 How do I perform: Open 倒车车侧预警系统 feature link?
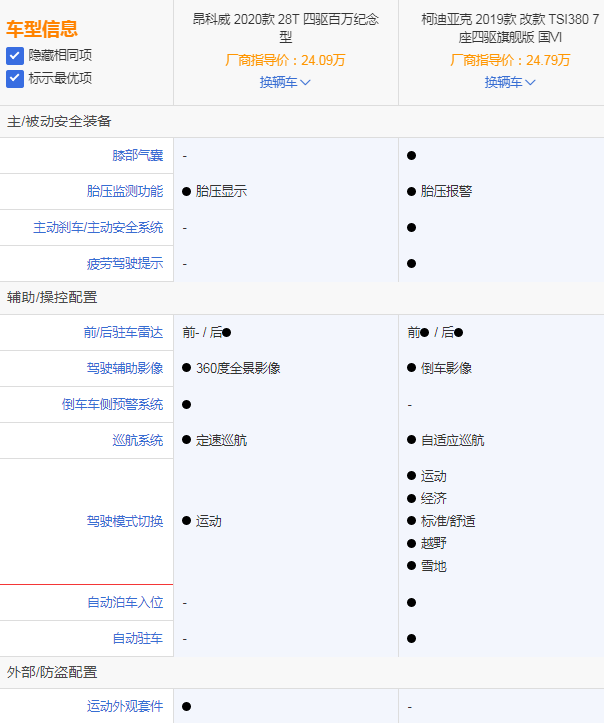pyautogui.click(x=111, y=405)
